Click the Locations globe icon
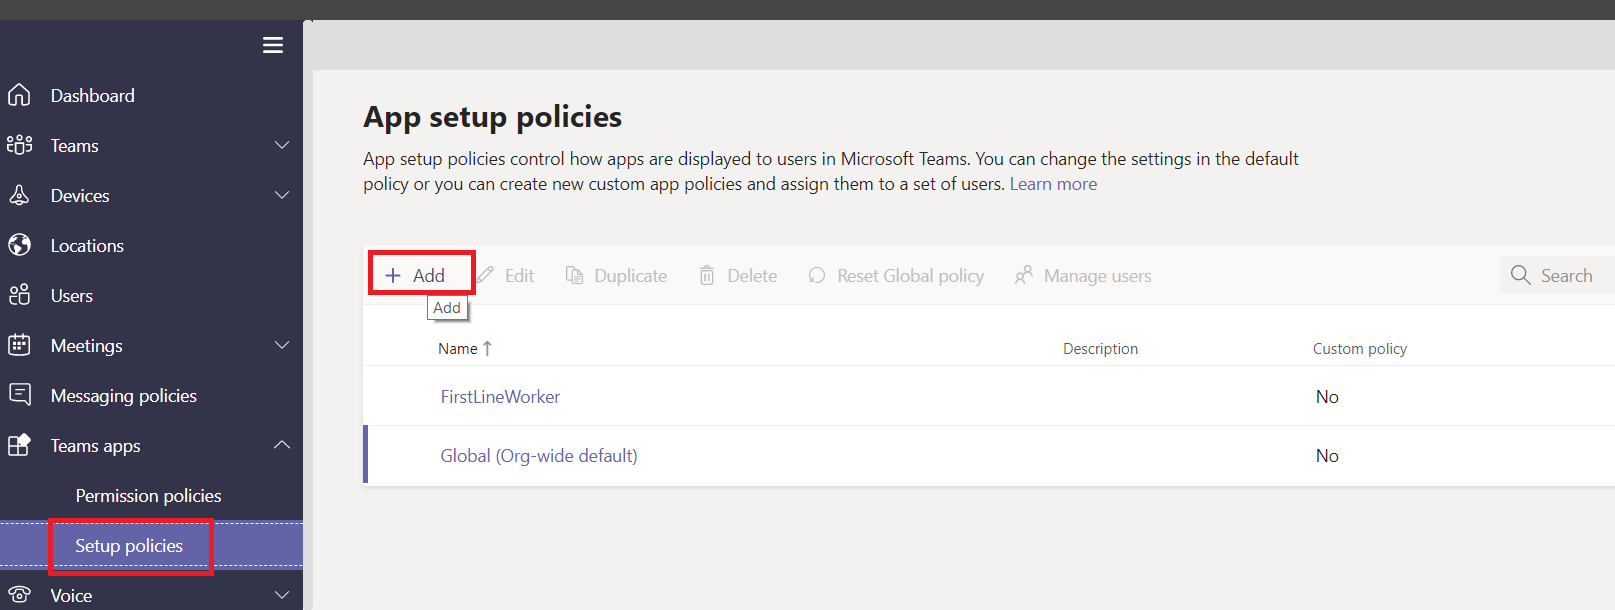Image resolution: width=1615 pixels, height=610 pixels. [x=19, y=245]
